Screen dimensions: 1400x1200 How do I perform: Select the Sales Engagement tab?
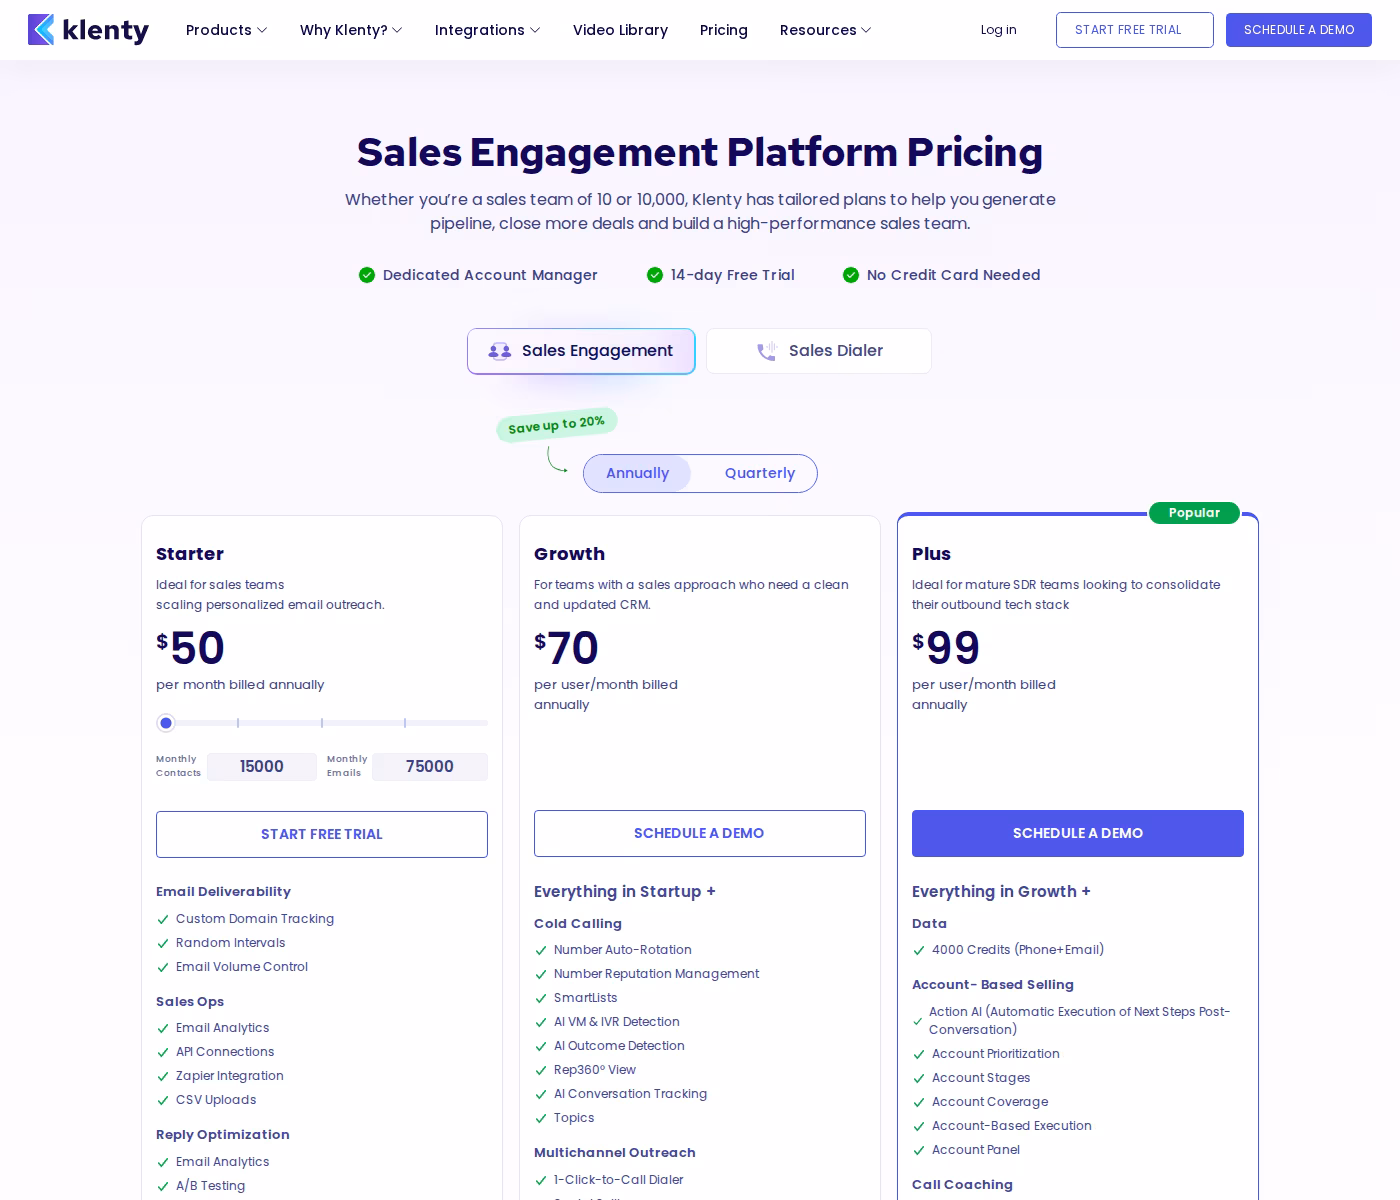[581, 351]
